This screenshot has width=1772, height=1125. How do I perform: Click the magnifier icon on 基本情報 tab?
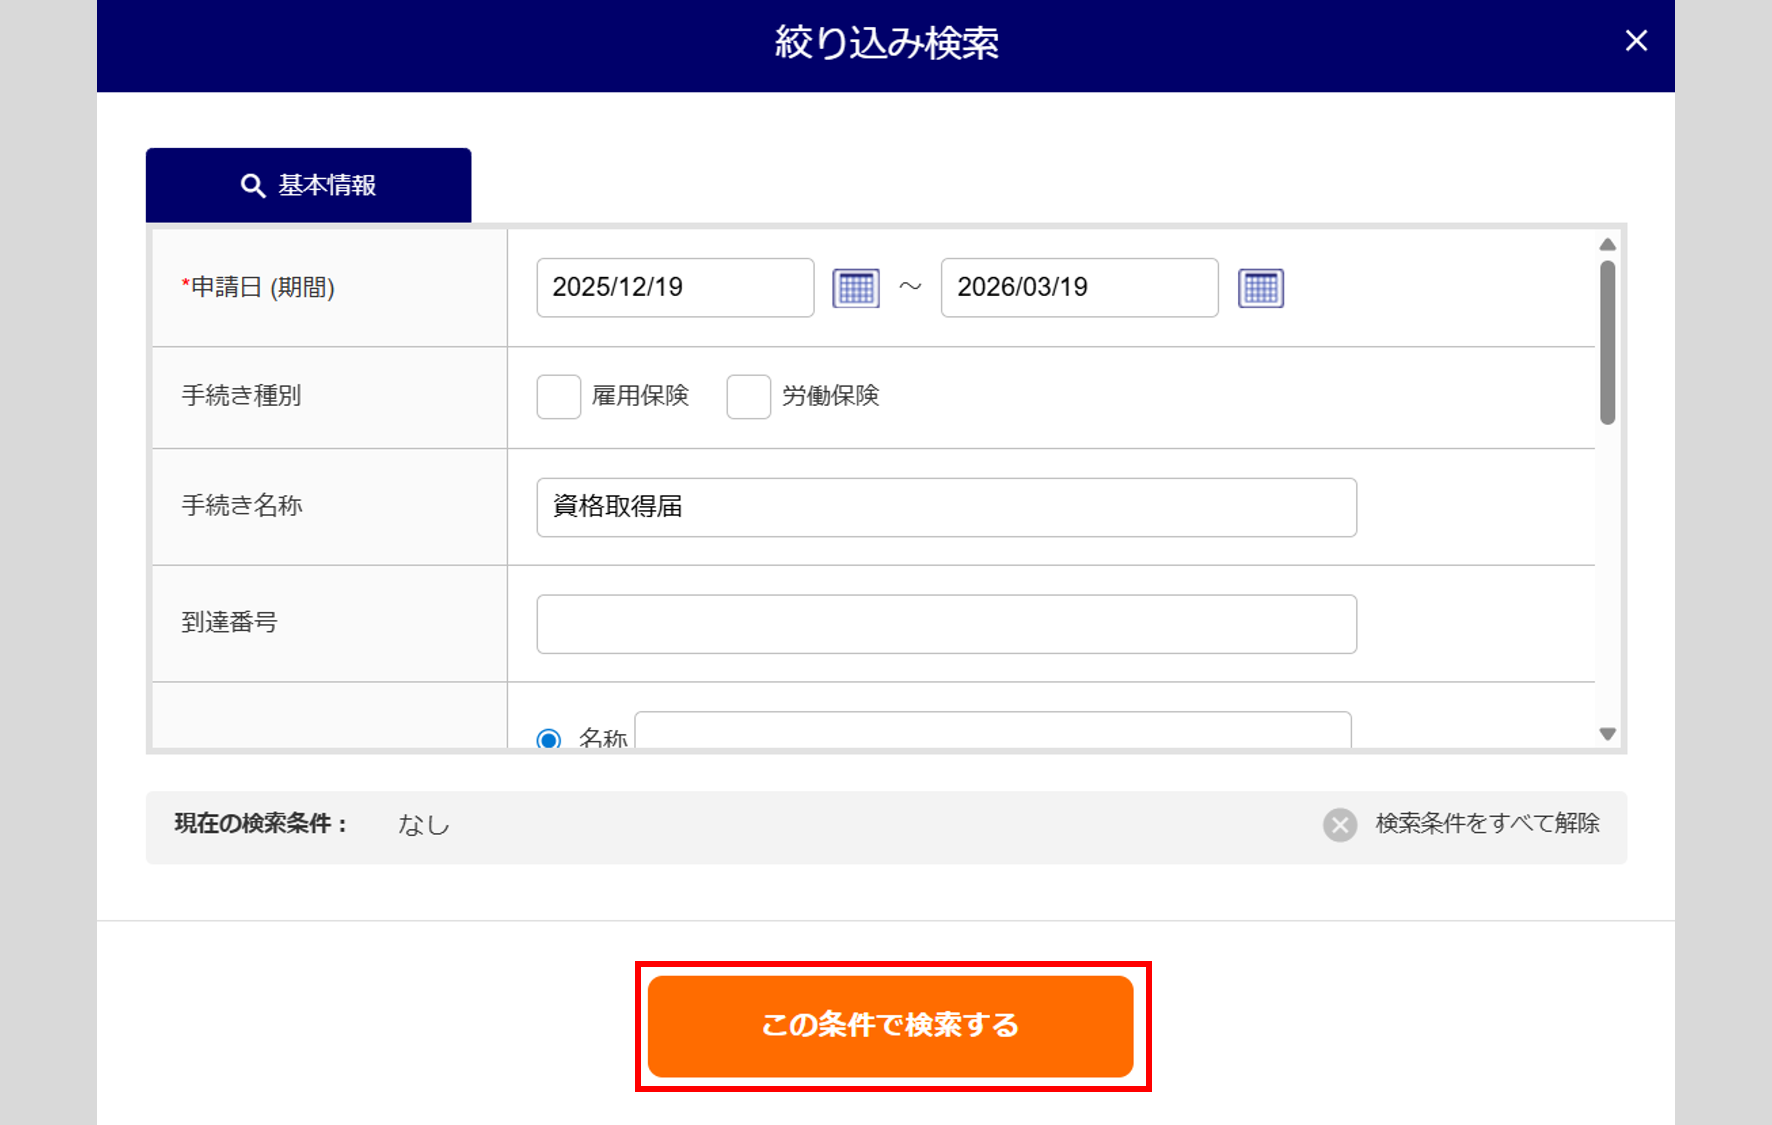[x=253, y=186]
